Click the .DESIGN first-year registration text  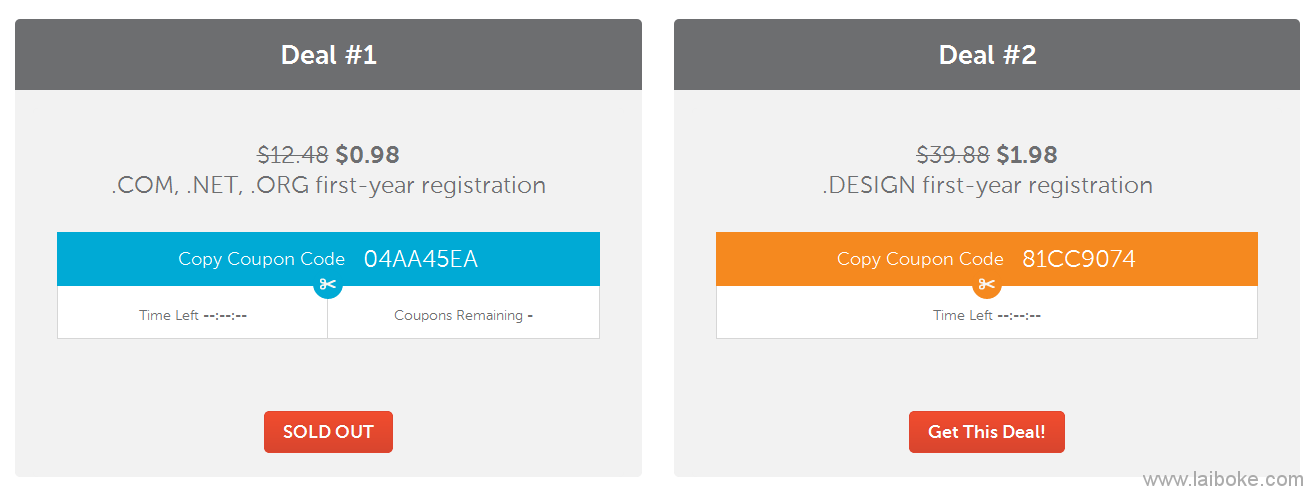(x=987, y=186)
